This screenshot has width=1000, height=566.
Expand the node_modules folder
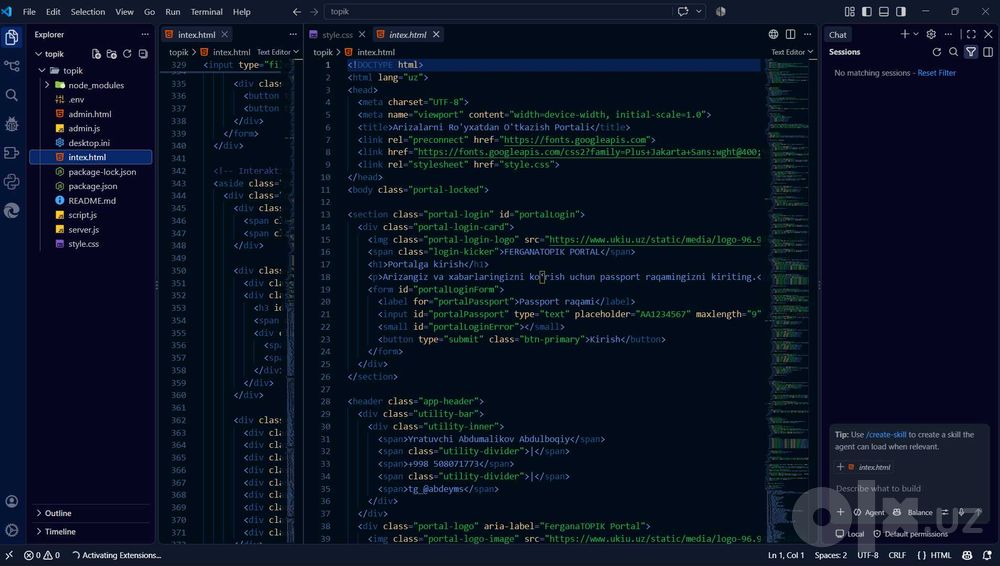coord(47,85)
